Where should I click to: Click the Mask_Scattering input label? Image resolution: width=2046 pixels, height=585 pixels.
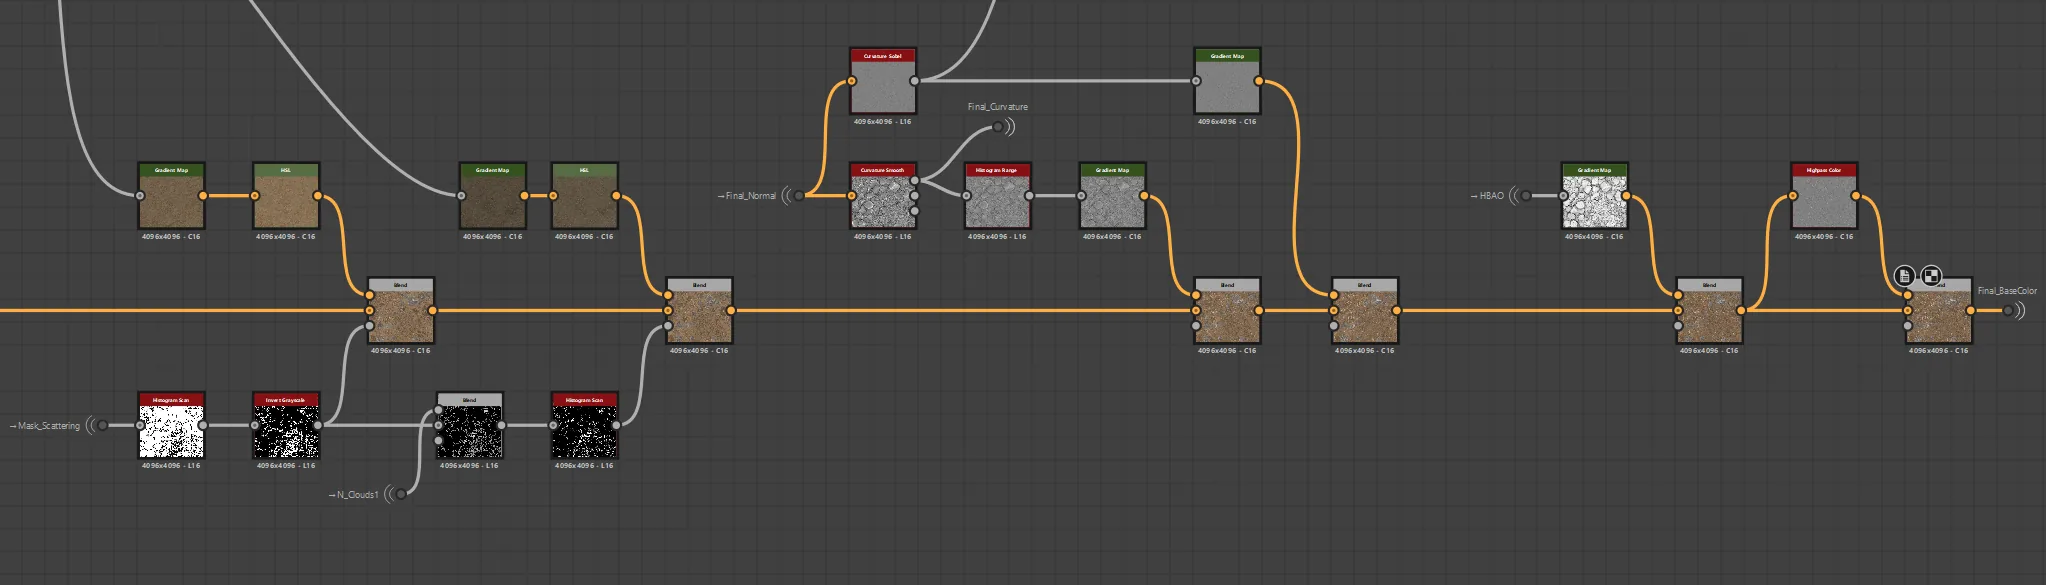[x=45, y=426]
